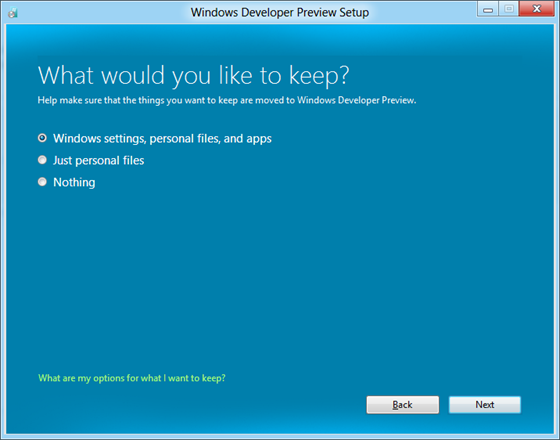Image resolution: width=560 pixels, height=440 pixels.
Task: Select the 'Windows settings, personal files, and apps' radio button
Action: click(42, 138)
